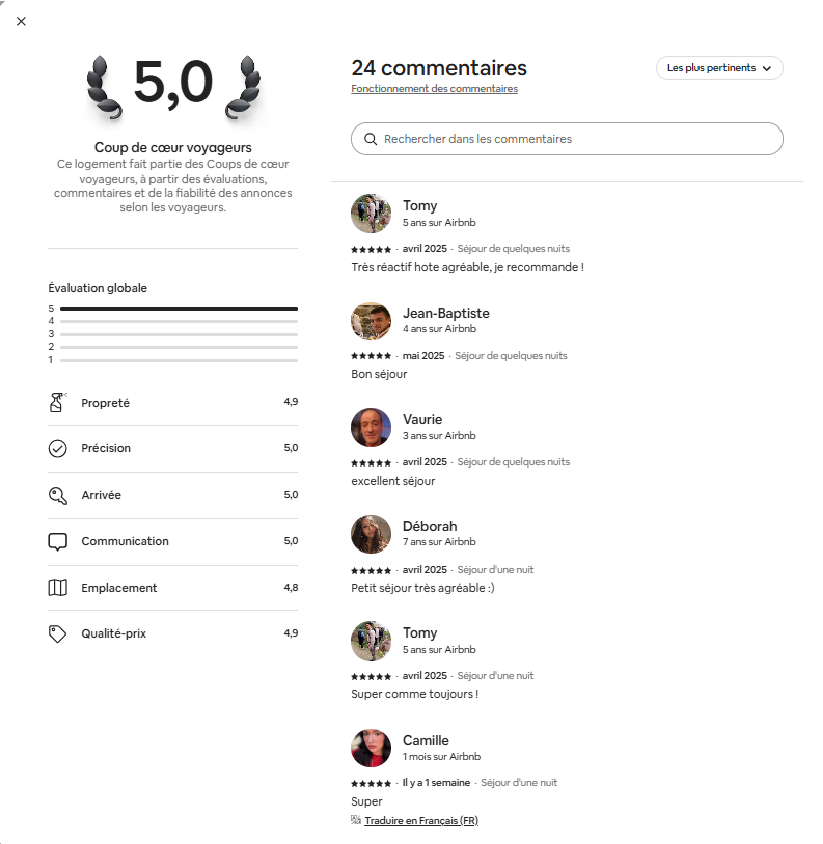Click the Précision checkmark circle icon
This screenshot has height=844, width=823.
58,448
